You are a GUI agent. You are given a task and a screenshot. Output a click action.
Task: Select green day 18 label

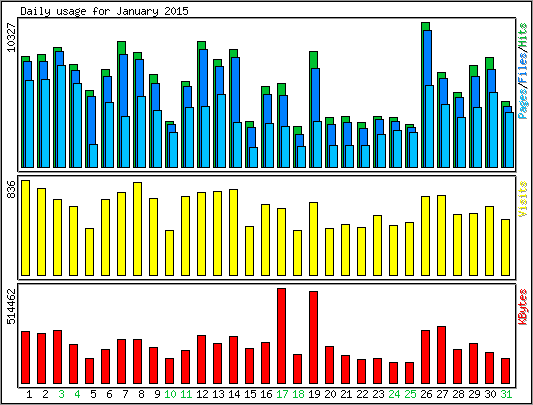[x=298, y=394]
